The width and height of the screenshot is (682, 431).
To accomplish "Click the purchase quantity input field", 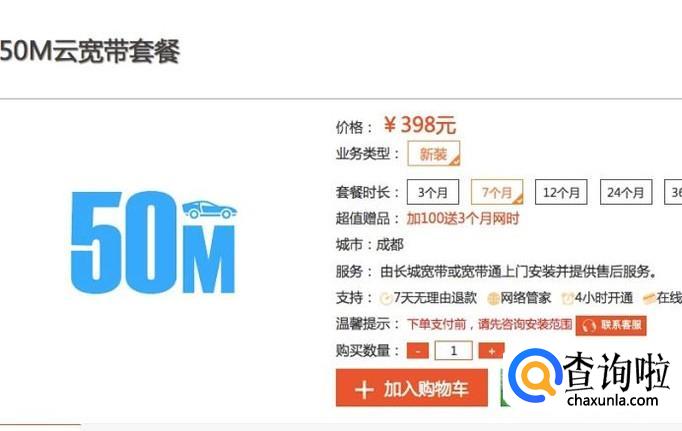I will point(453,351).
